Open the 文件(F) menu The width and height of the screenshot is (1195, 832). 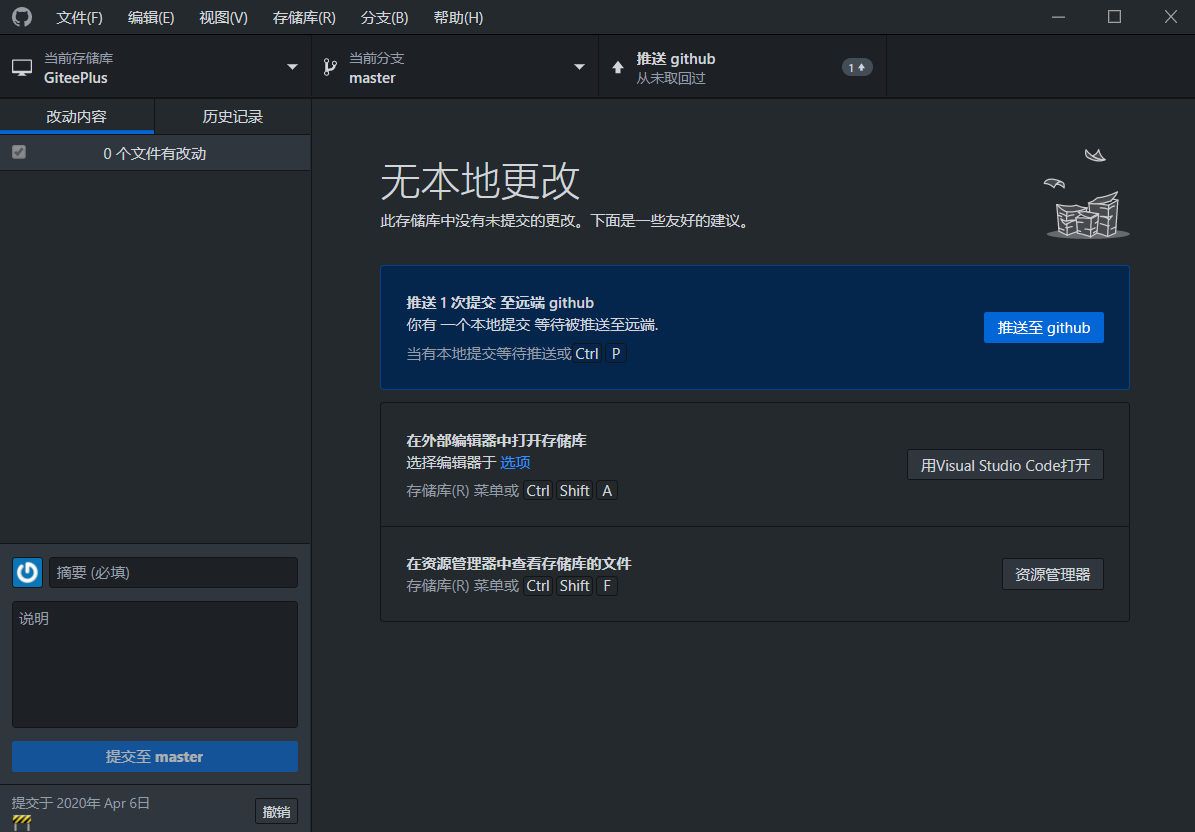(79, 18)
